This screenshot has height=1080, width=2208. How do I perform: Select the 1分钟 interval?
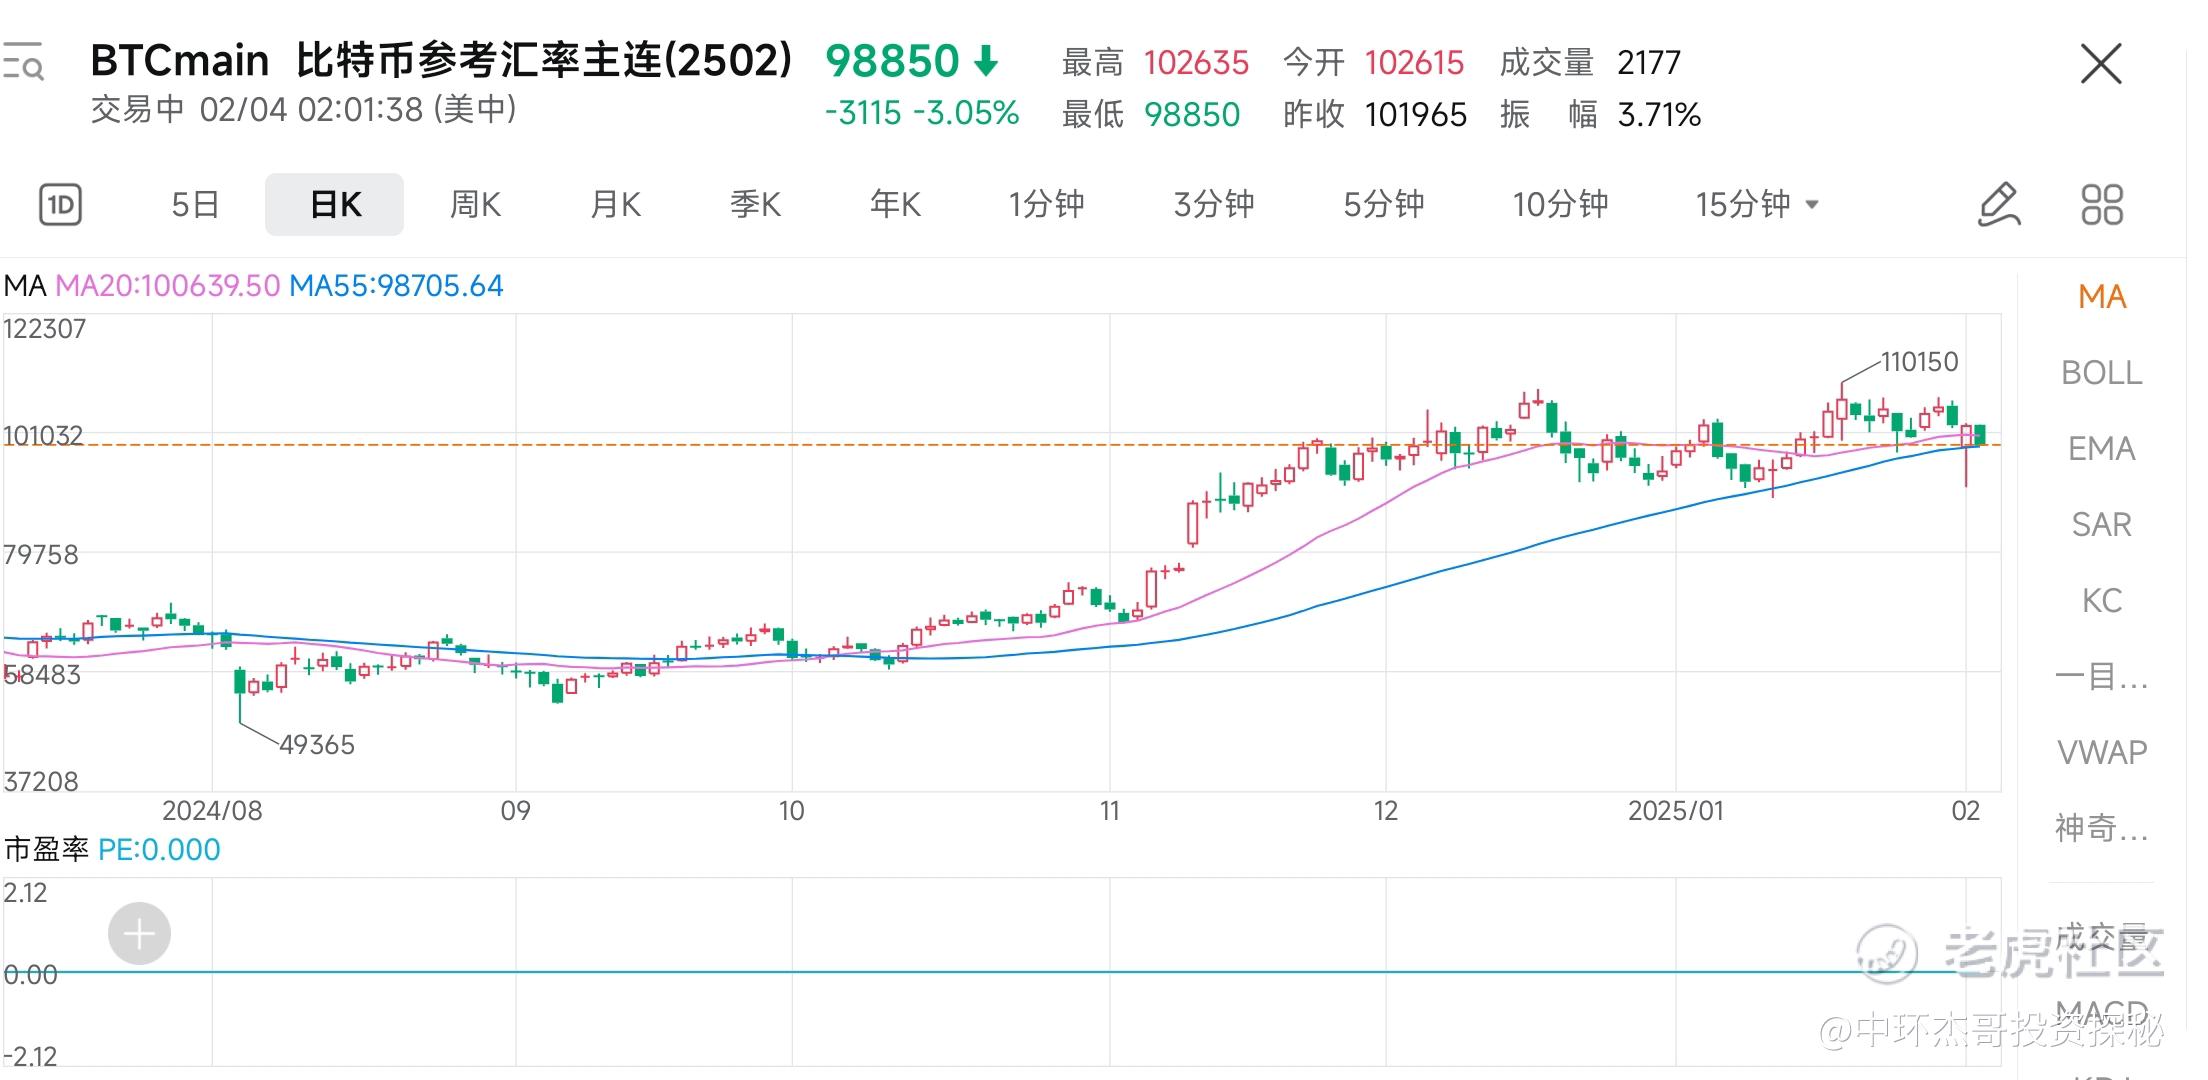pyautogui.click(x=1045, y=205)
